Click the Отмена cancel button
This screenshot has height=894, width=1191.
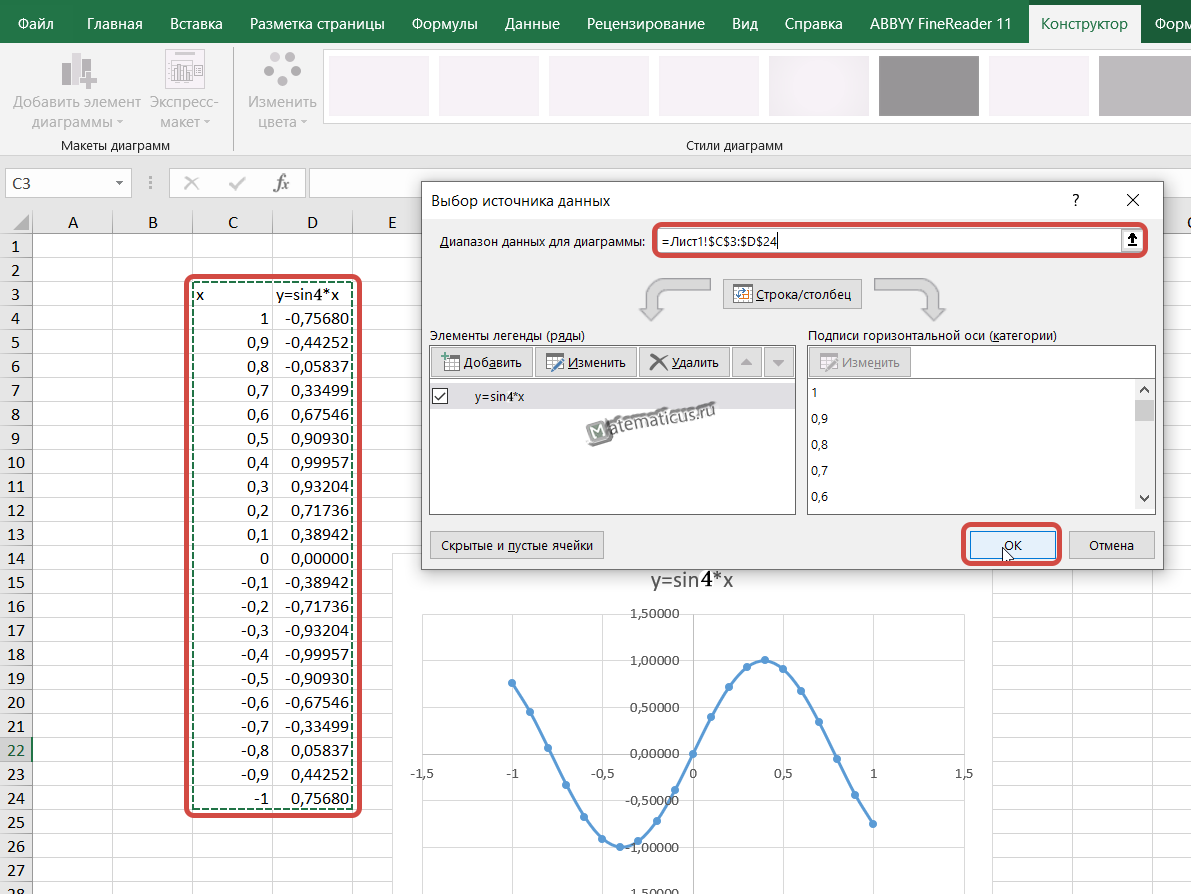(x=1111, y=545)
